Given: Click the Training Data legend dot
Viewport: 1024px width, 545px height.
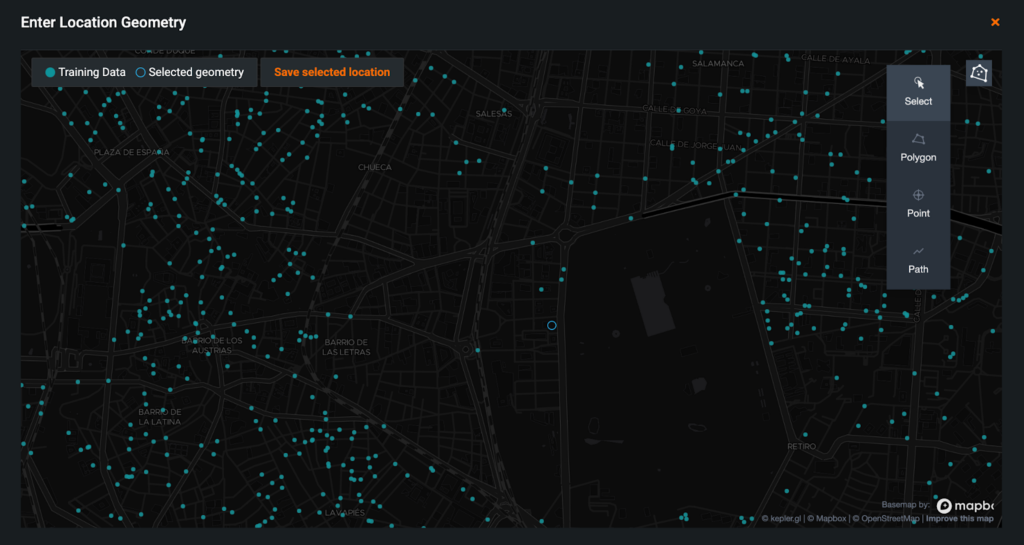Looking at the screenshot, I should point(50,72).
